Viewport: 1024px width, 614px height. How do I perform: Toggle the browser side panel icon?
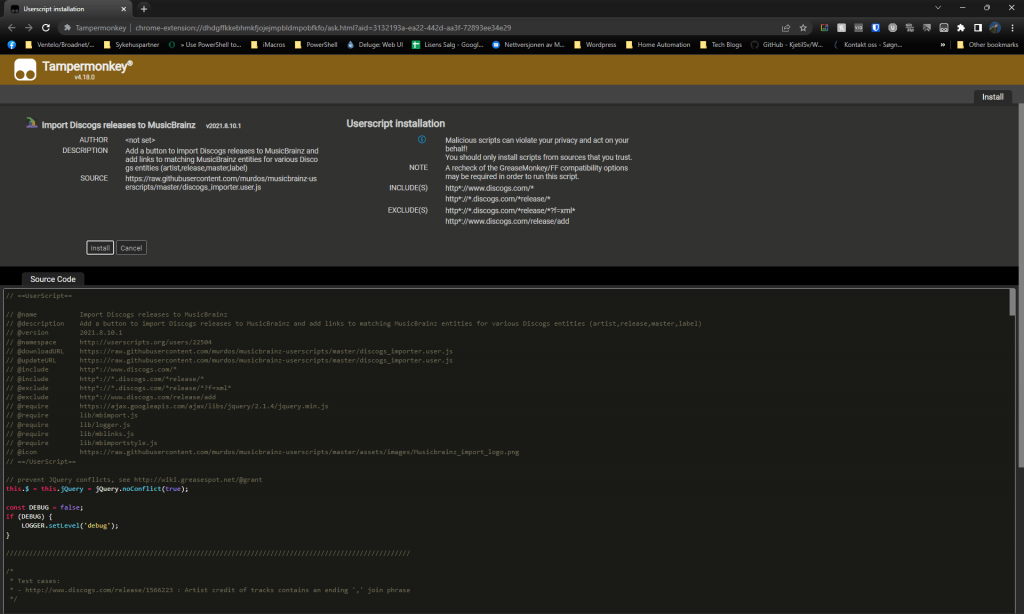(978, 27)
